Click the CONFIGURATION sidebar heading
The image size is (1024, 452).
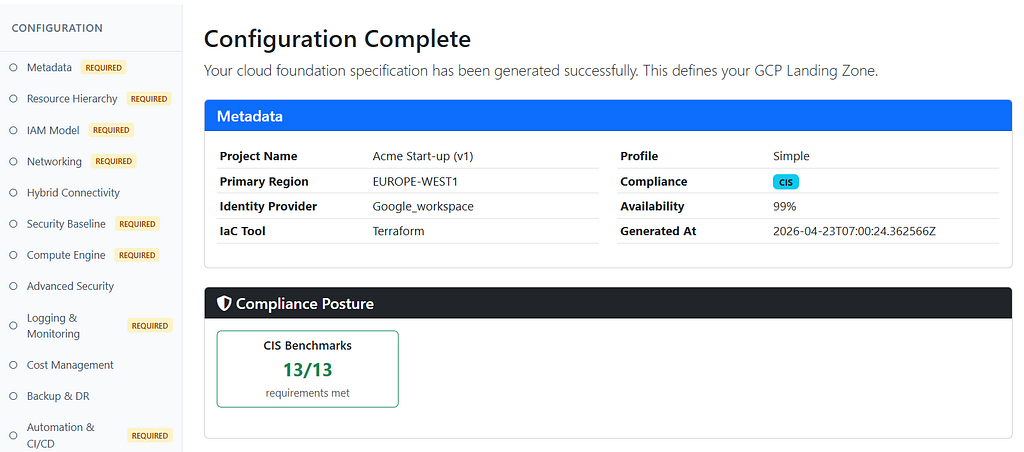pyautogui.click(x=57, y=28)
